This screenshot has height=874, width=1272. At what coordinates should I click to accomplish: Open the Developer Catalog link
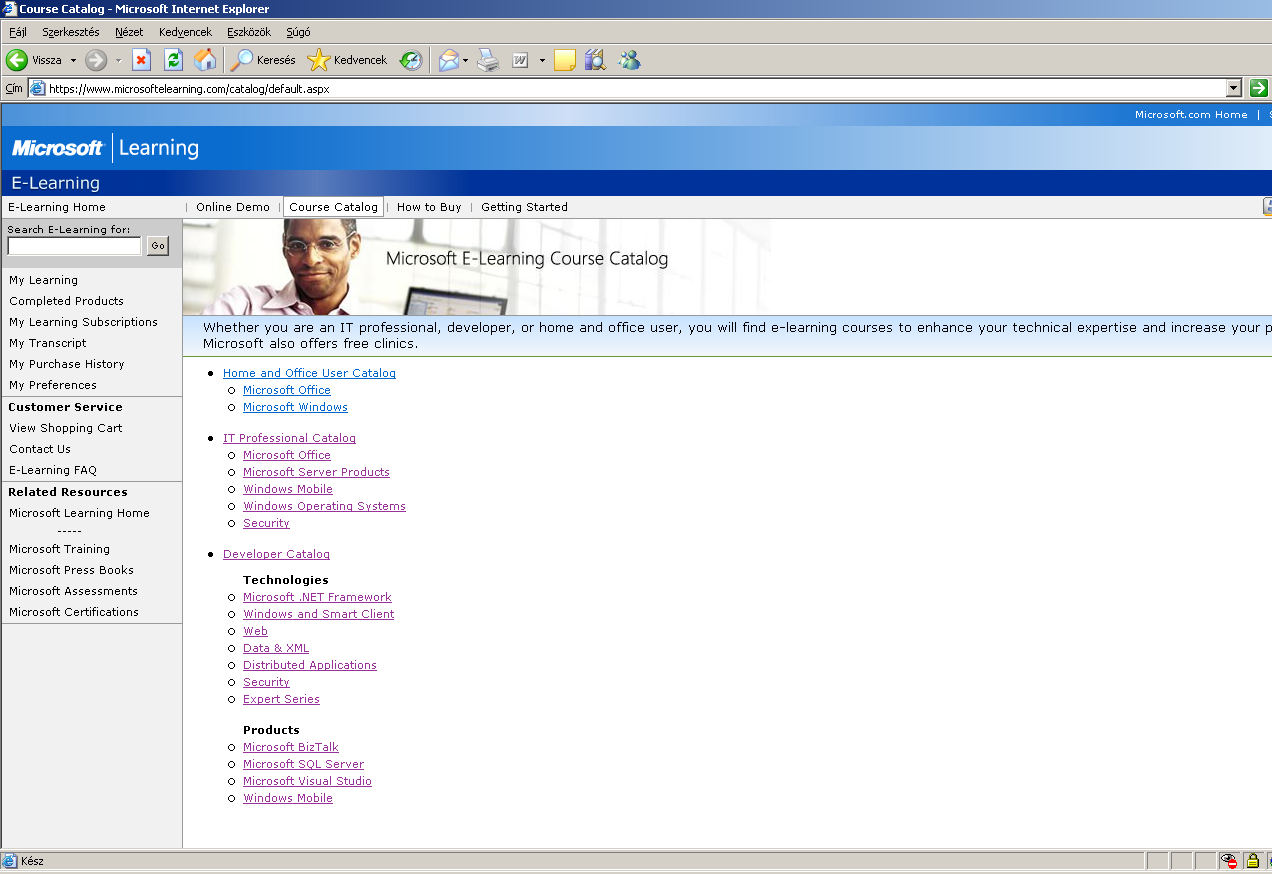(x=276, y=554)
